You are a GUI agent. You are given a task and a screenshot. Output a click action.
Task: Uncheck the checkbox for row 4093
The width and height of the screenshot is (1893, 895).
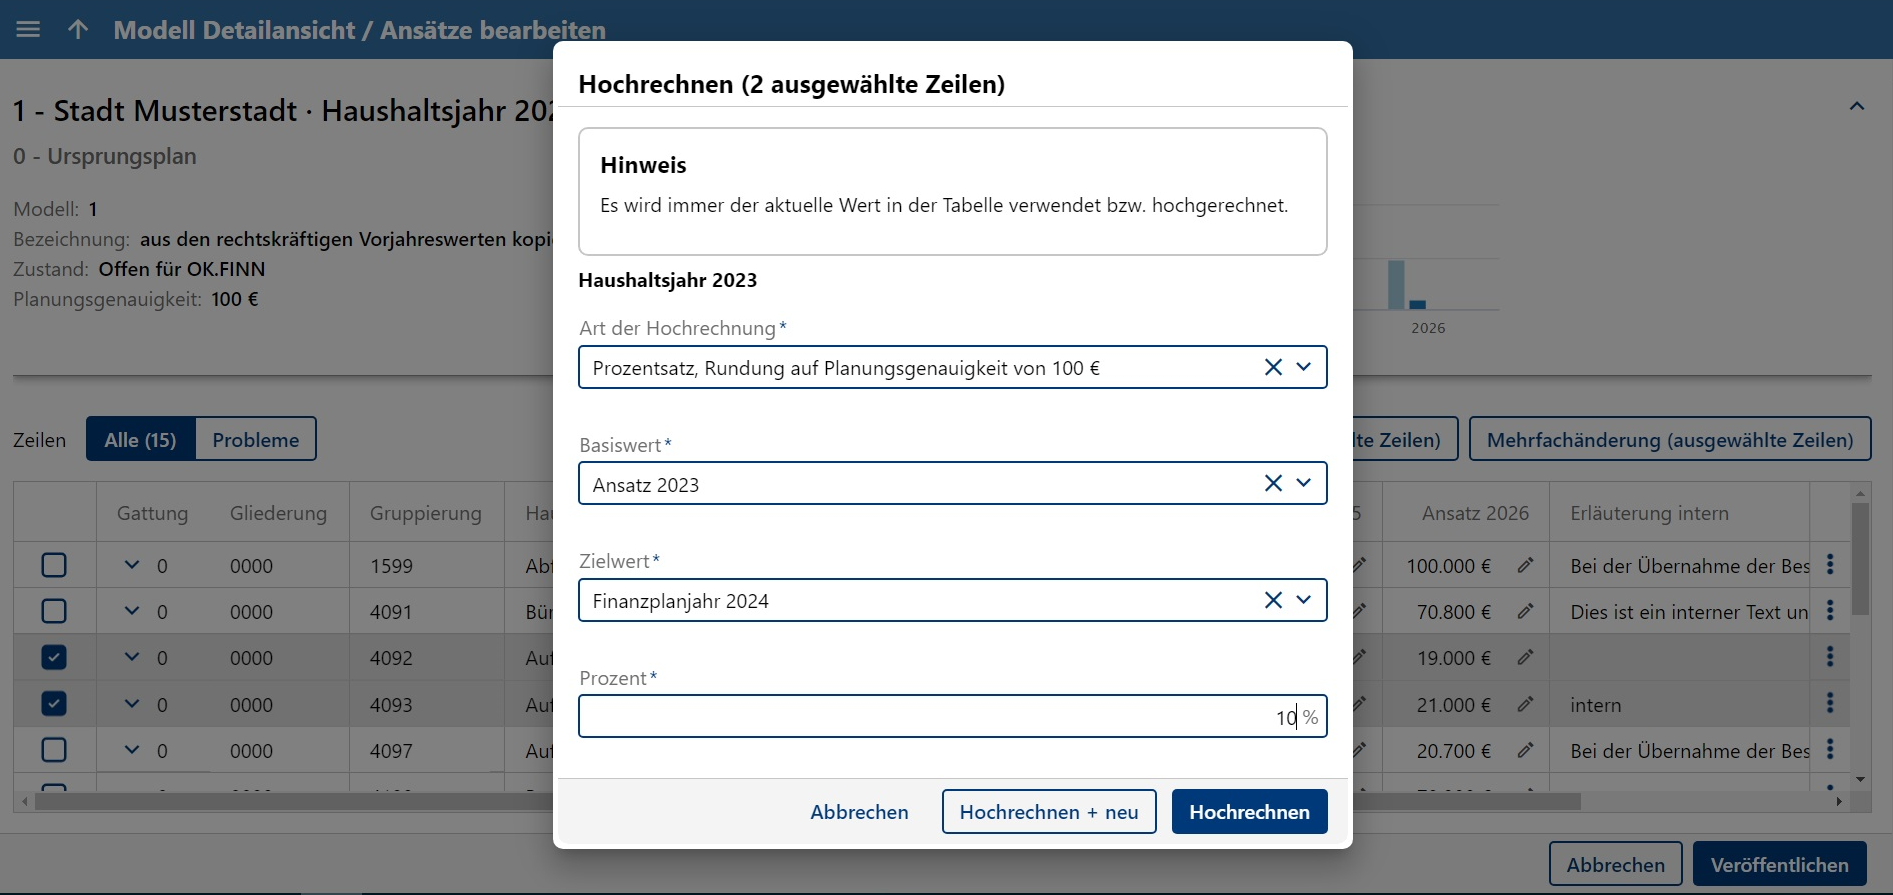point(54,703)
